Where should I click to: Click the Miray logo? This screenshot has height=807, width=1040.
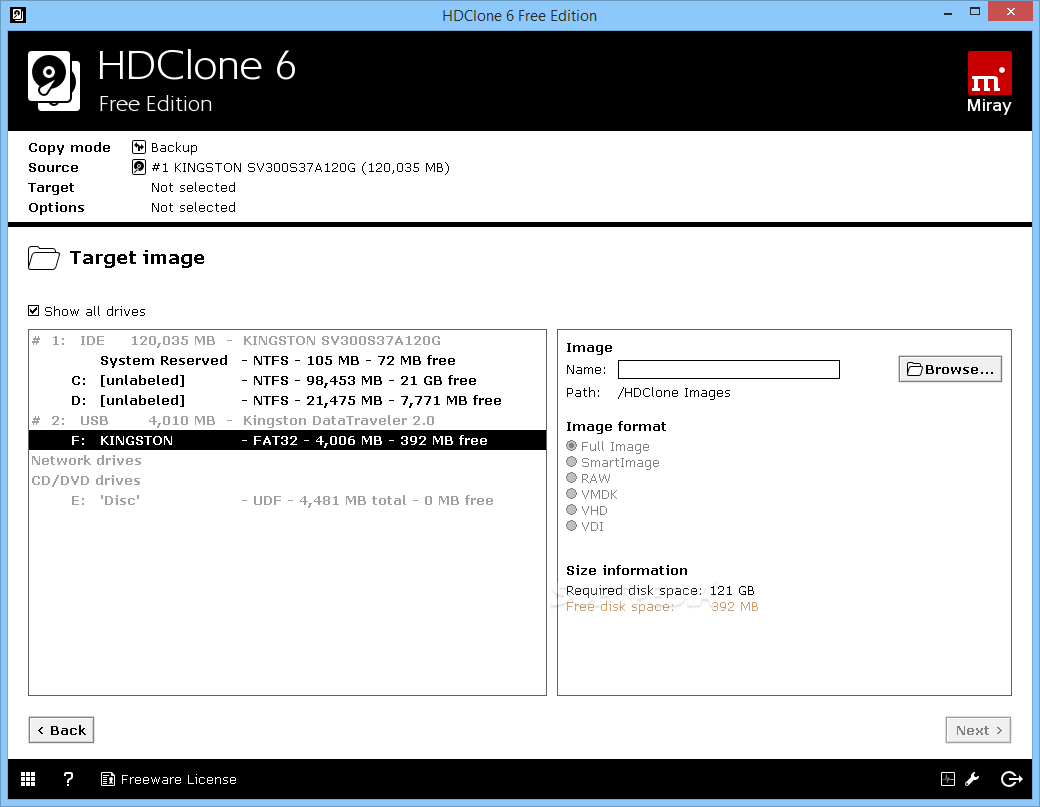[989, 82]
